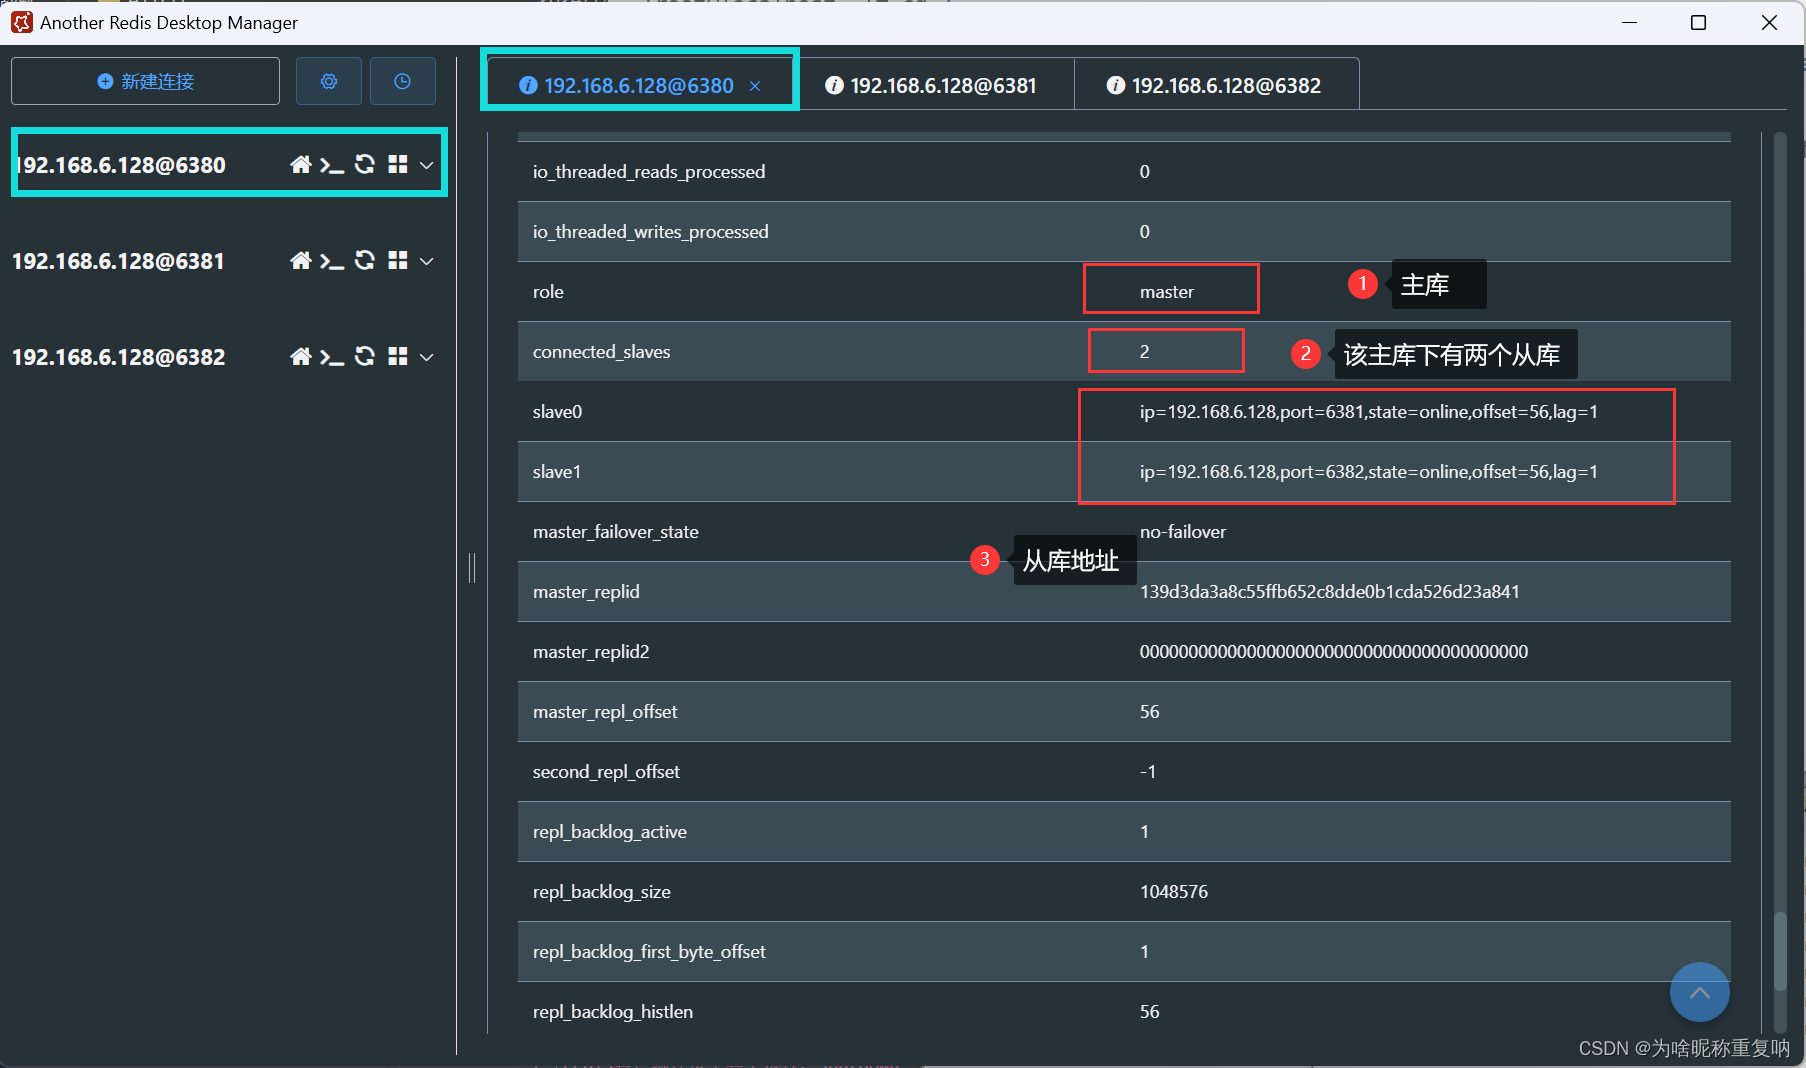Click the master_replid hash value
Viewport: 1806px width, 1068px height.
[1330, 592]
